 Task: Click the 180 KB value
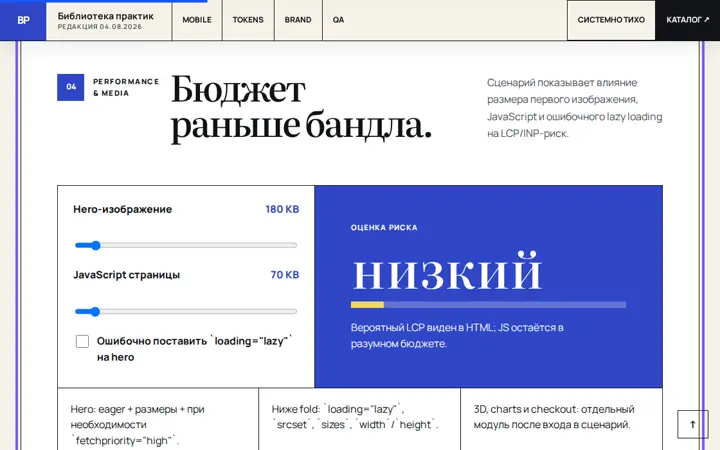pos(282,209)
